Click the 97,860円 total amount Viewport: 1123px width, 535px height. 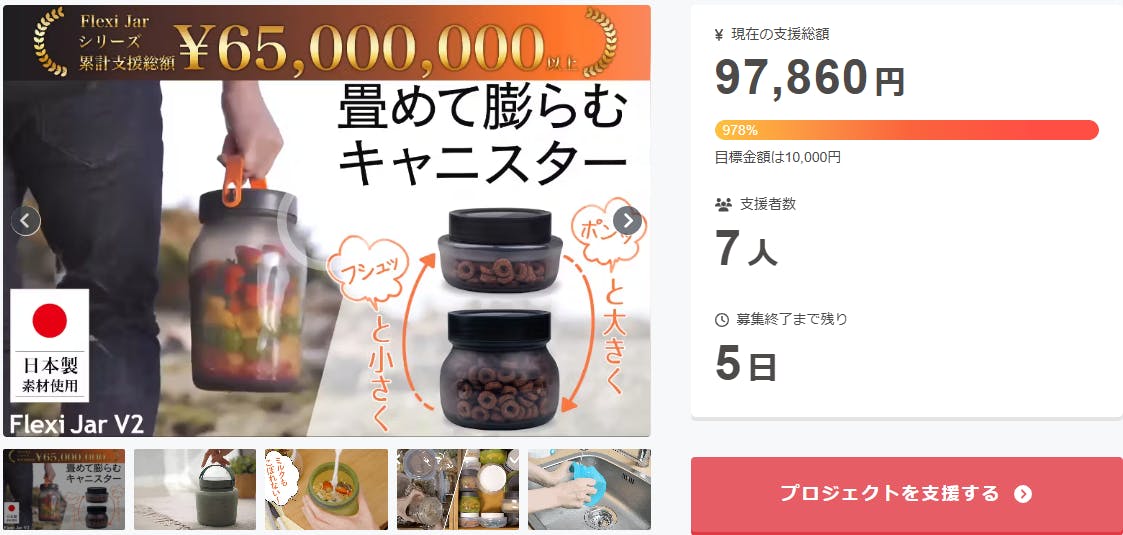[x=810, y=78]
